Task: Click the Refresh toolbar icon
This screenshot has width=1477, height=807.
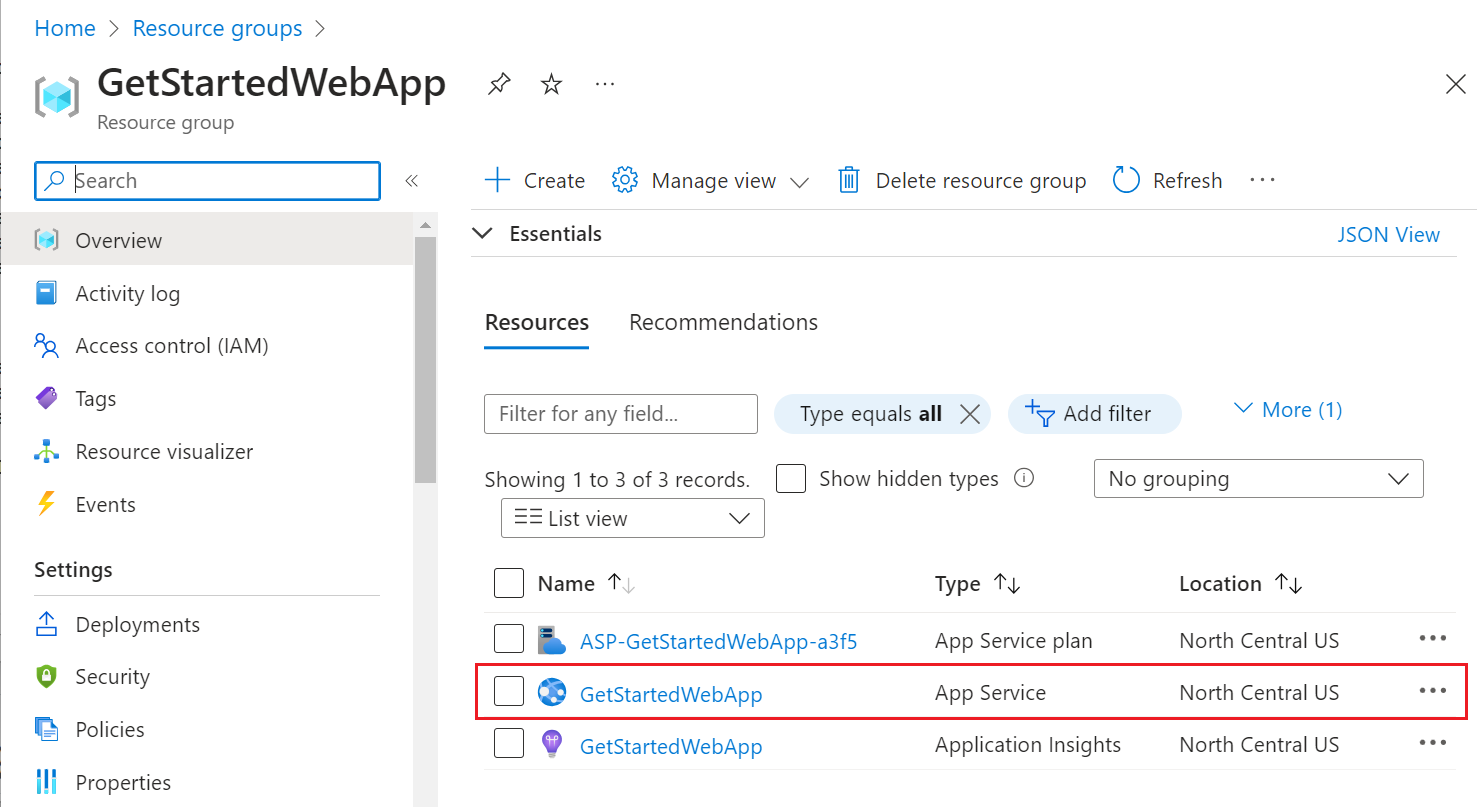Action: [1168, 180]
